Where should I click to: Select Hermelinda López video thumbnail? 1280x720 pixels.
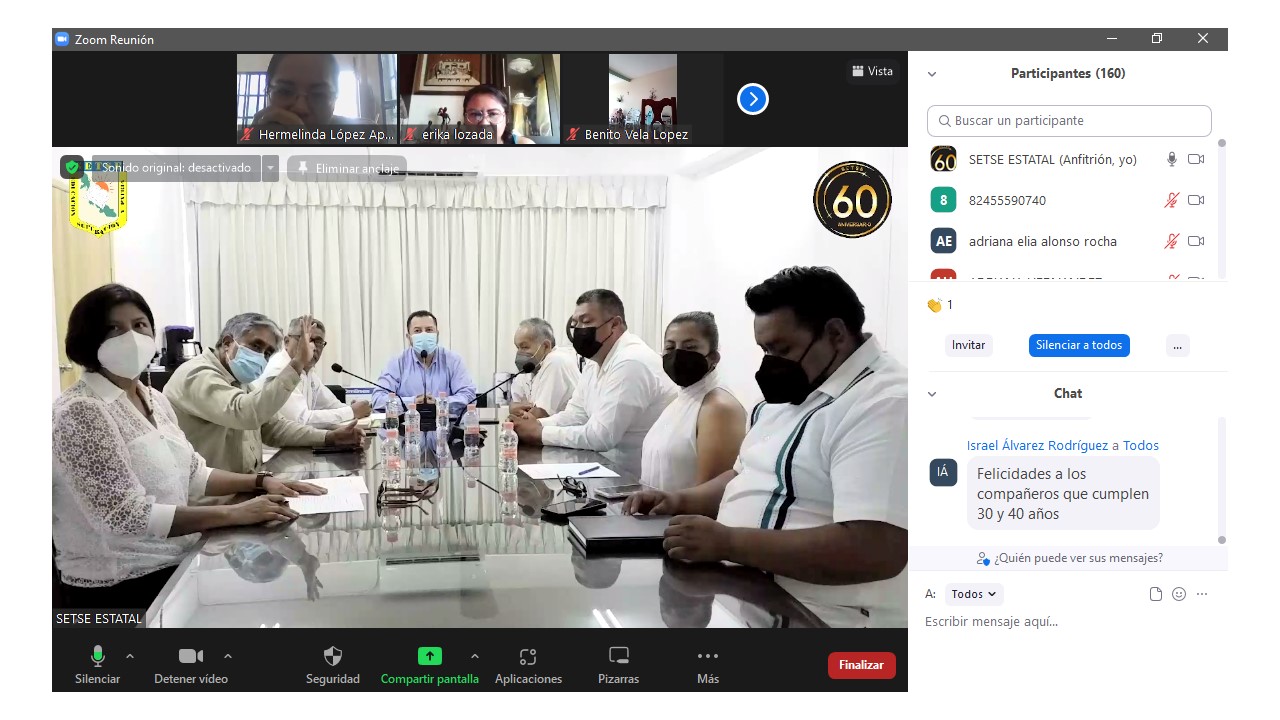pos(317,99)
